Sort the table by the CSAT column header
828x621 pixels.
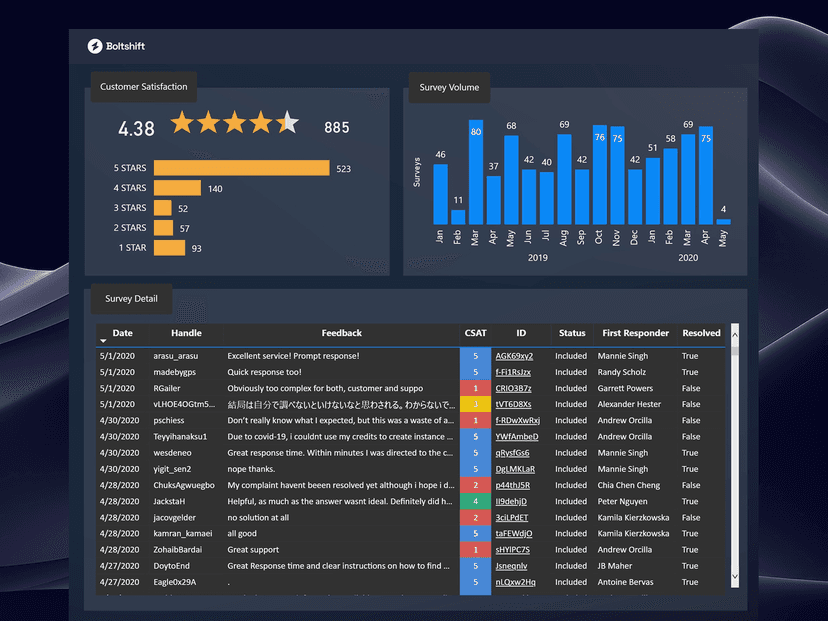click(475, 333)
